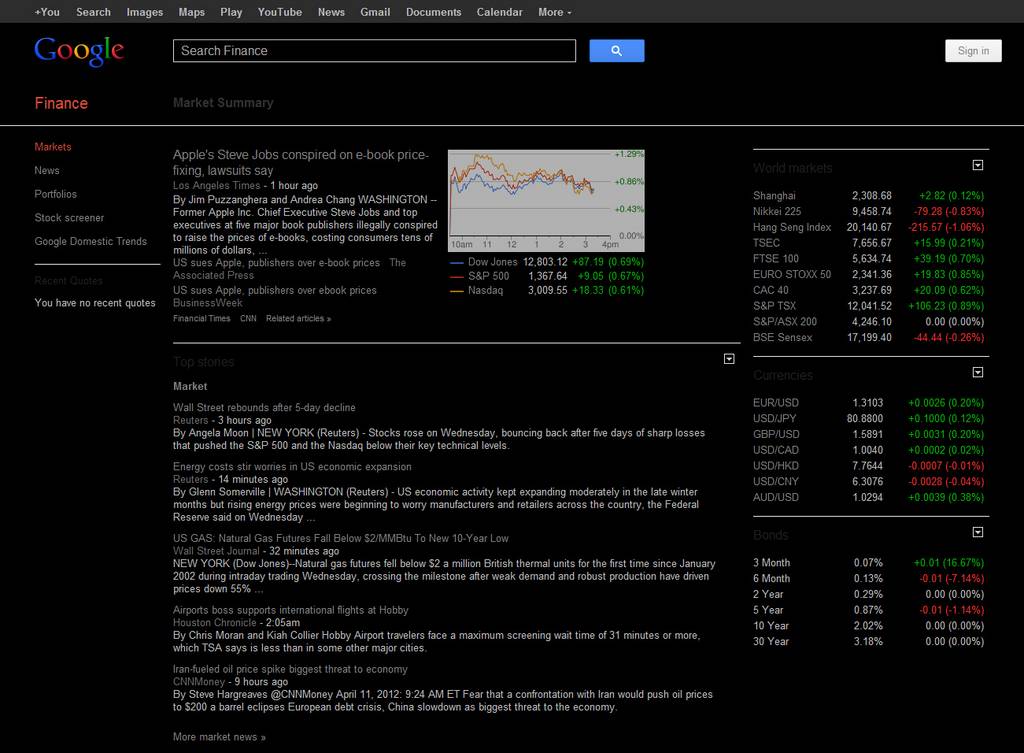The image size is (1024, 753).
Task: Collapse the Bonds section arrow
Action: coord(978,532)
